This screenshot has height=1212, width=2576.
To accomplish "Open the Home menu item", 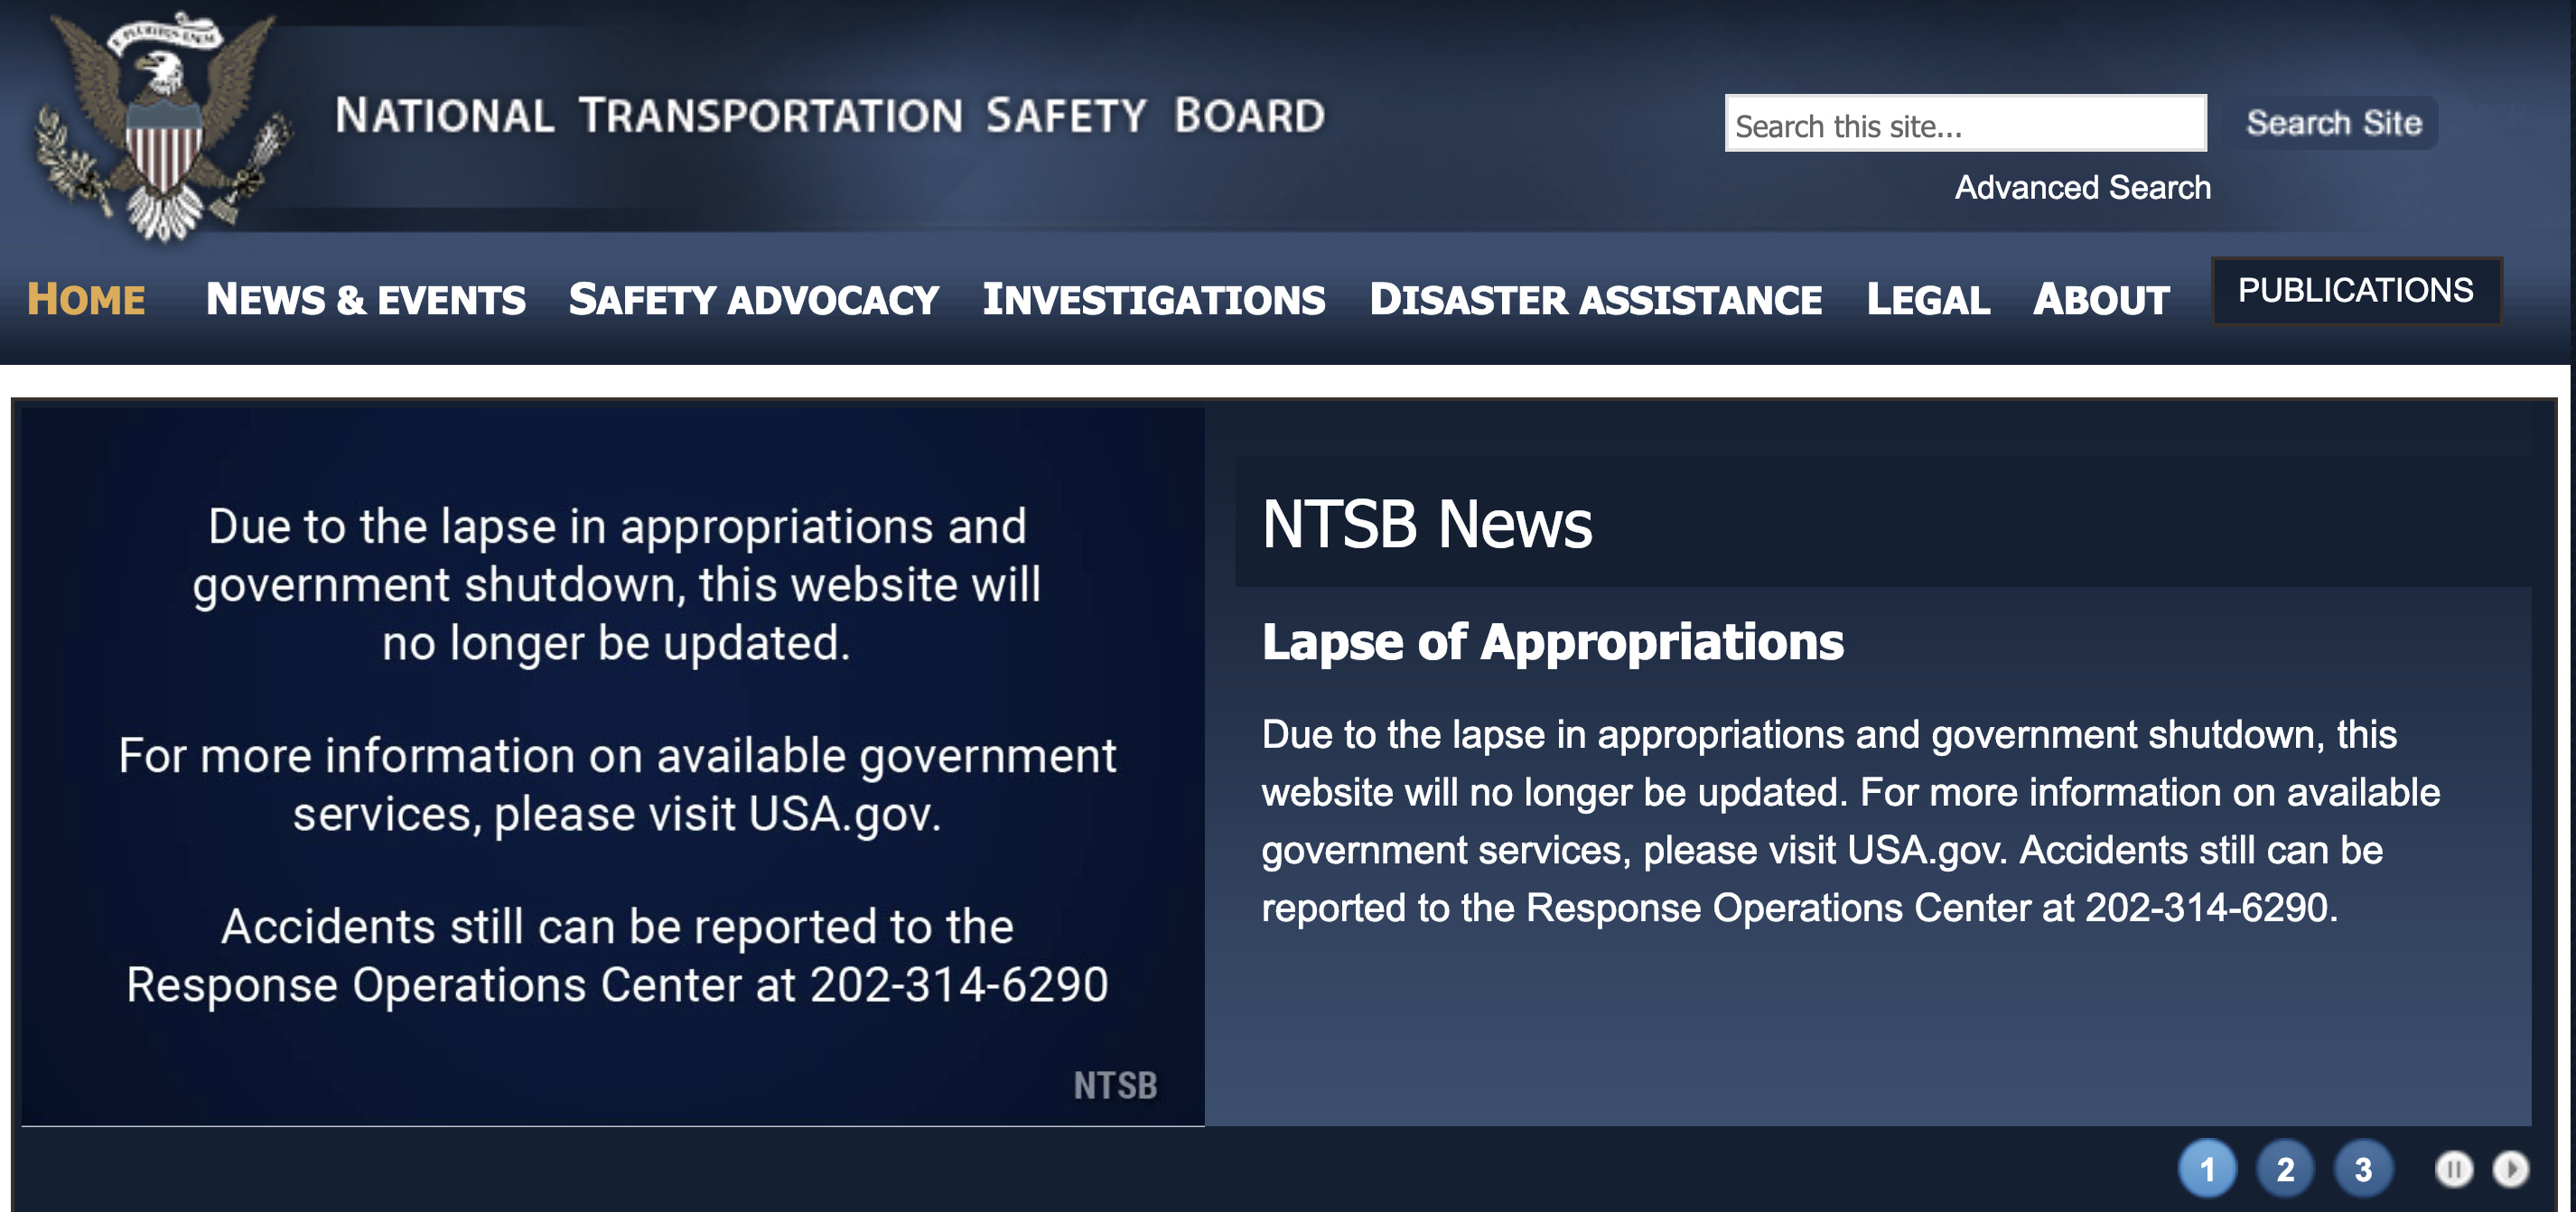I will (86, 300).
